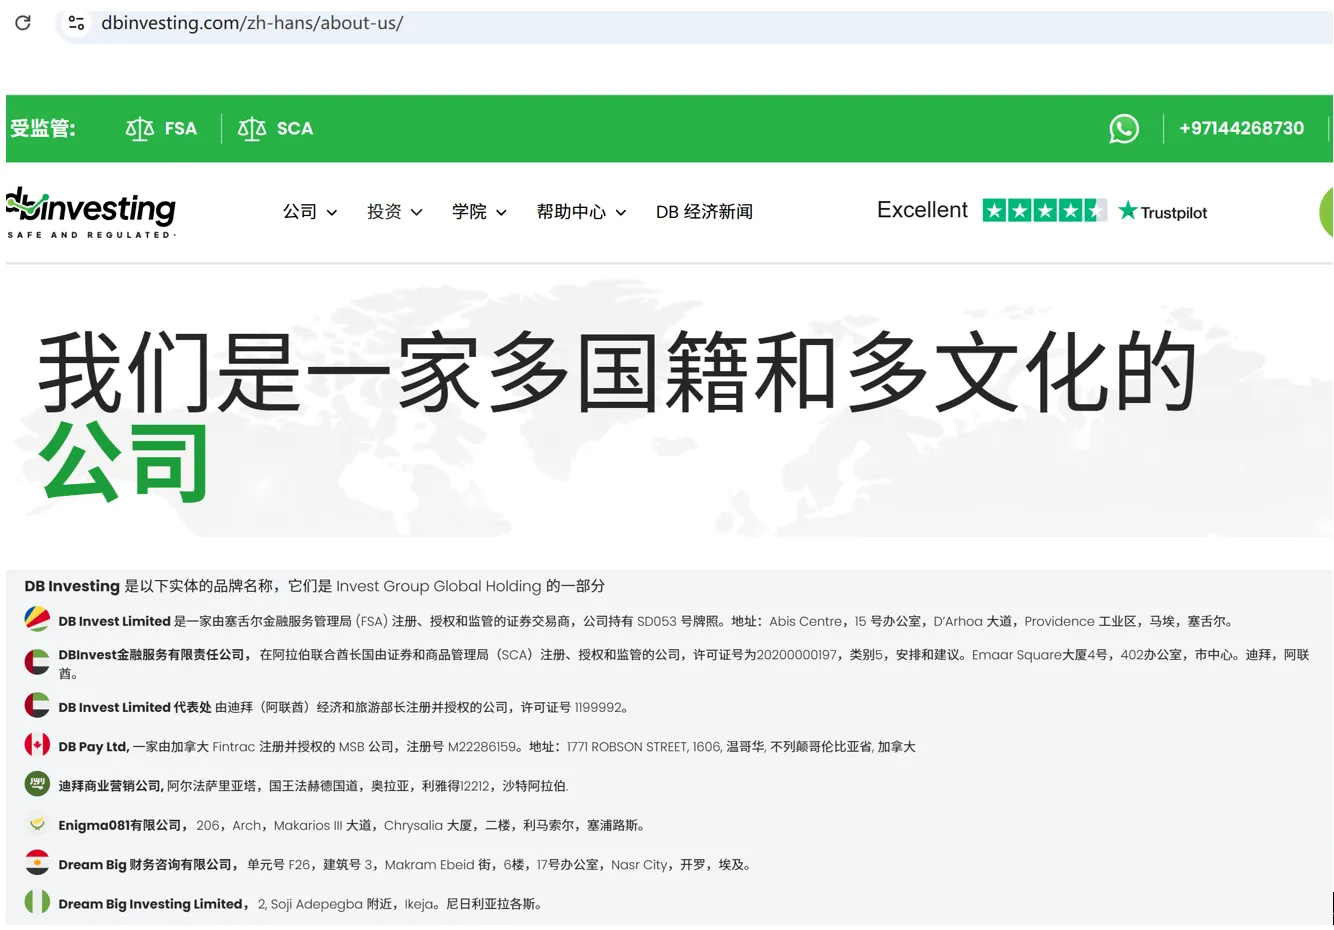Click registration number M22286159
1334x930 pixels.
(483, 747)
